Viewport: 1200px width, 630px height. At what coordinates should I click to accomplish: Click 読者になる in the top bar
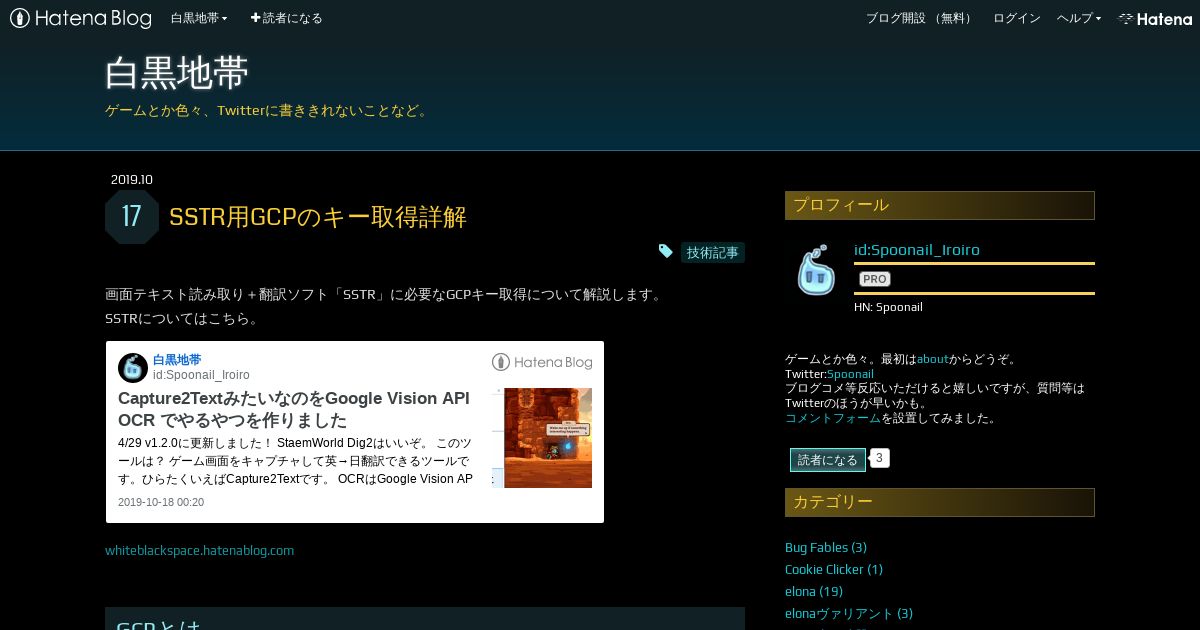pyautogui.click(x=287, y=18)
